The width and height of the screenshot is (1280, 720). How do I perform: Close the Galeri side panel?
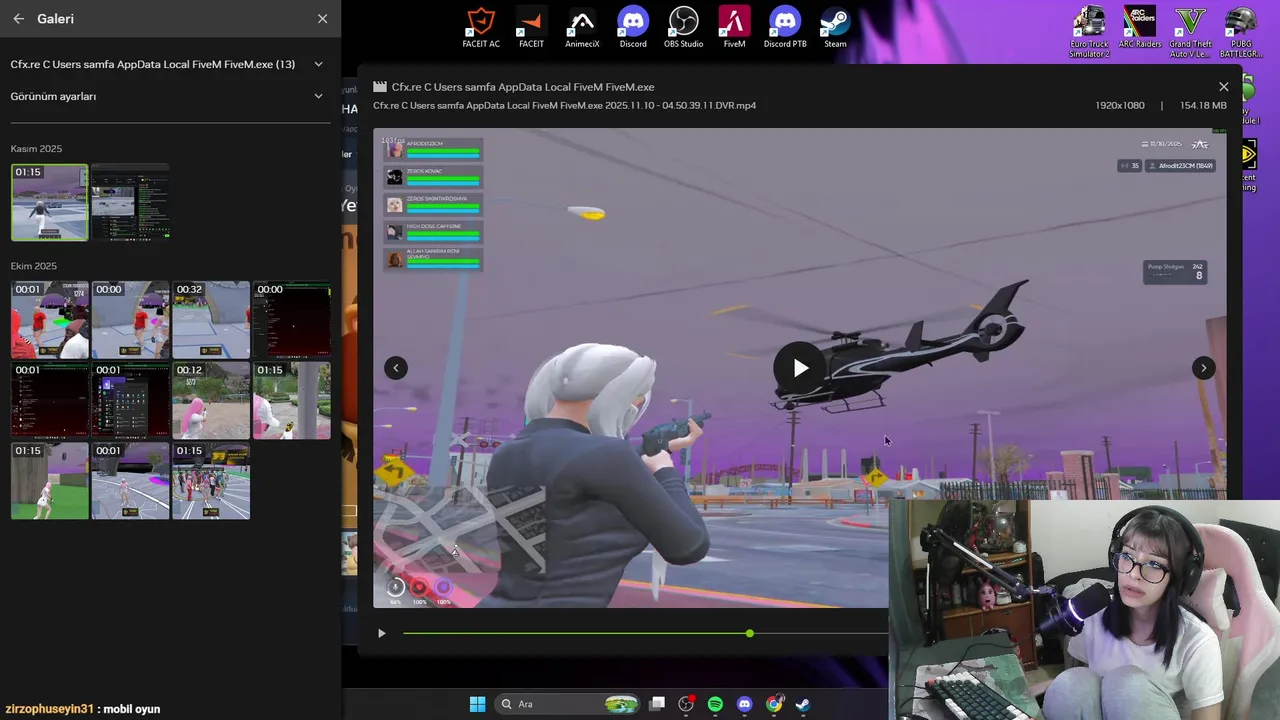322,18
